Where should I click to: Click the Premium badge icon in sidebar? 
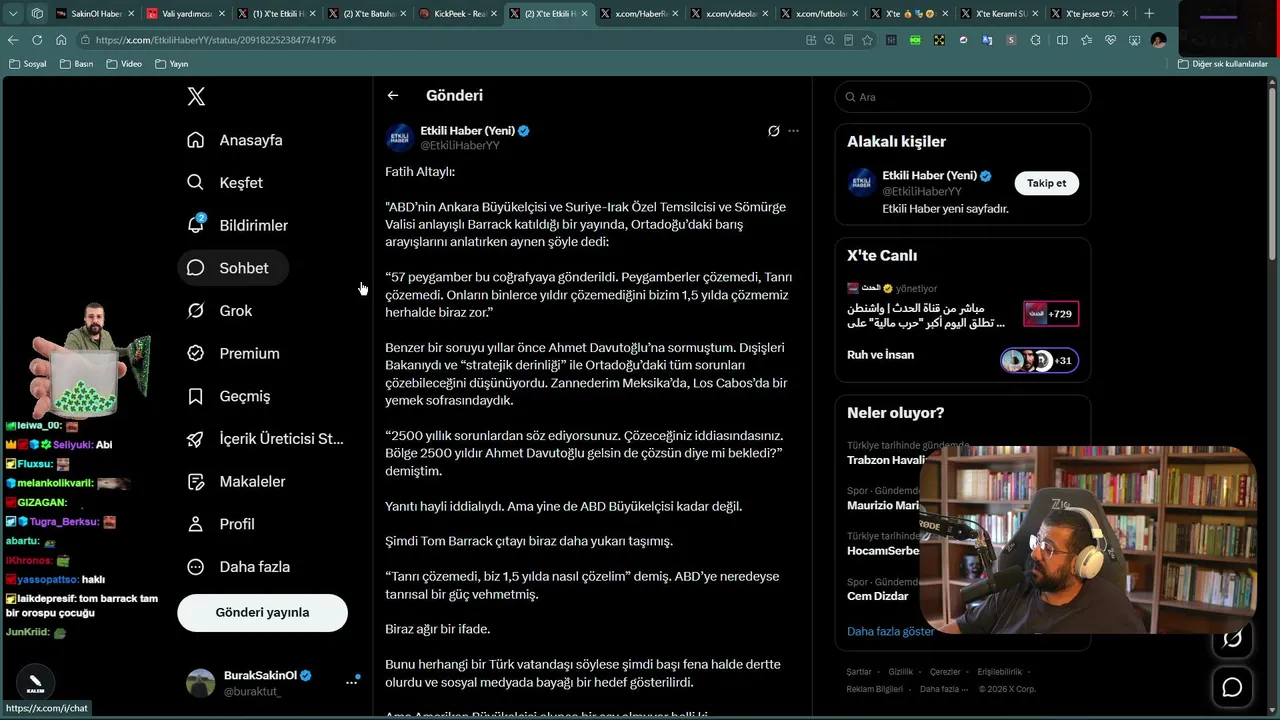coord(196,353)
